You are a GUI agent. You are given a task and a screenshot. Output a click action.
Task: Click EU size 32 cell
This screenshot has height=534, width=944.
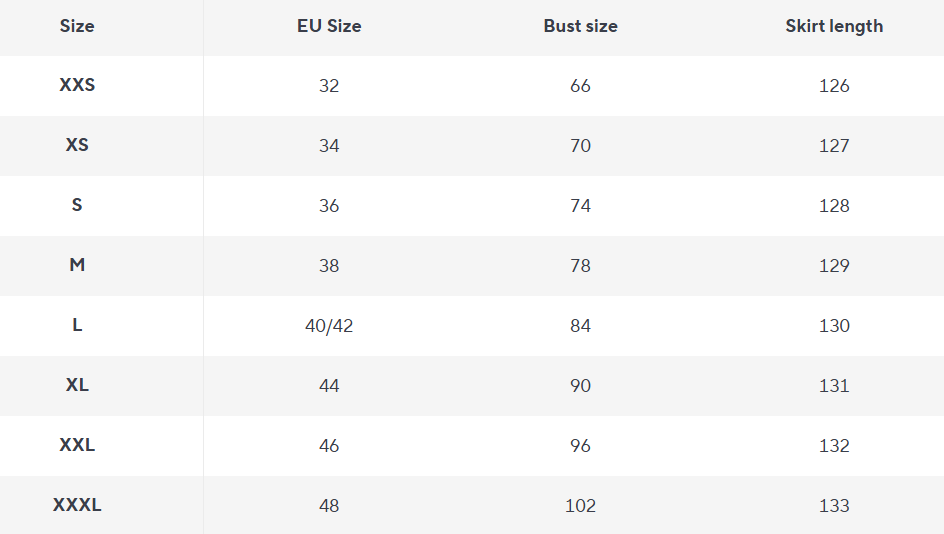tap(329, 86)
